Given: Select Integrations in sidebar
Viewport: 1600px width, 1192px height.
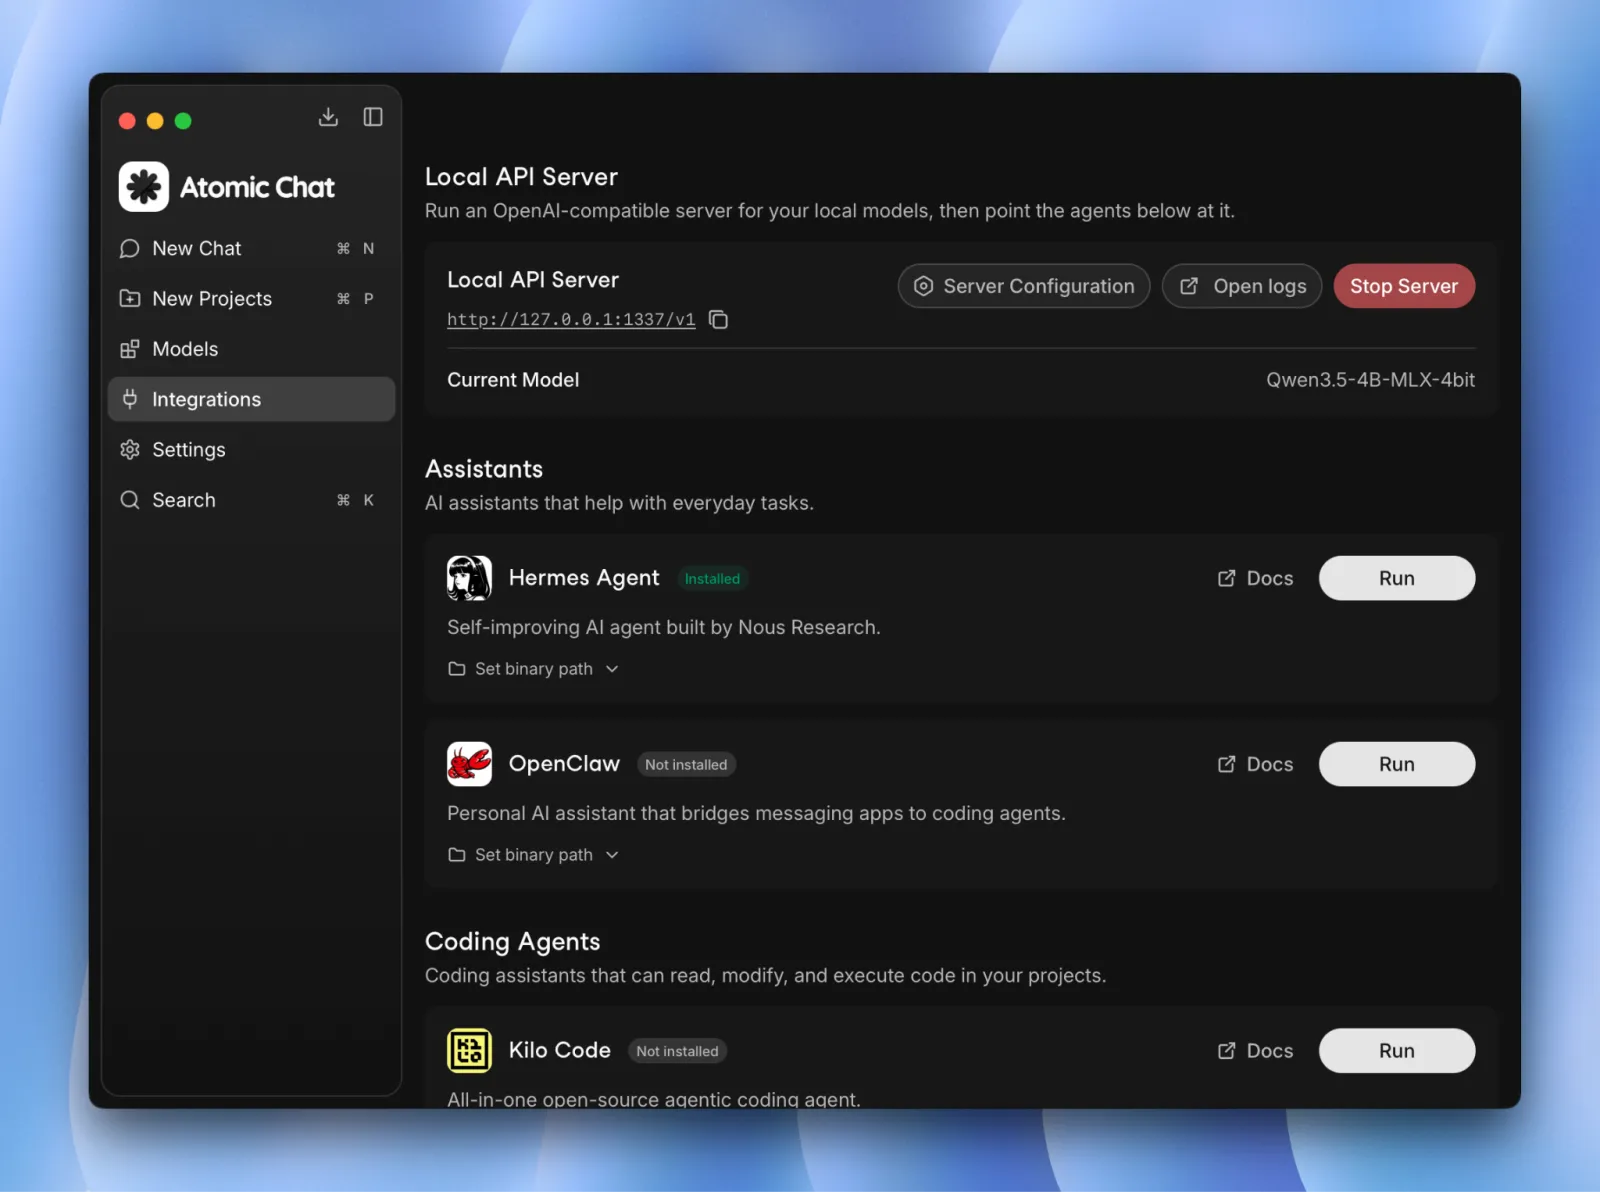Looking at the screenshot, I should (251, 399).
